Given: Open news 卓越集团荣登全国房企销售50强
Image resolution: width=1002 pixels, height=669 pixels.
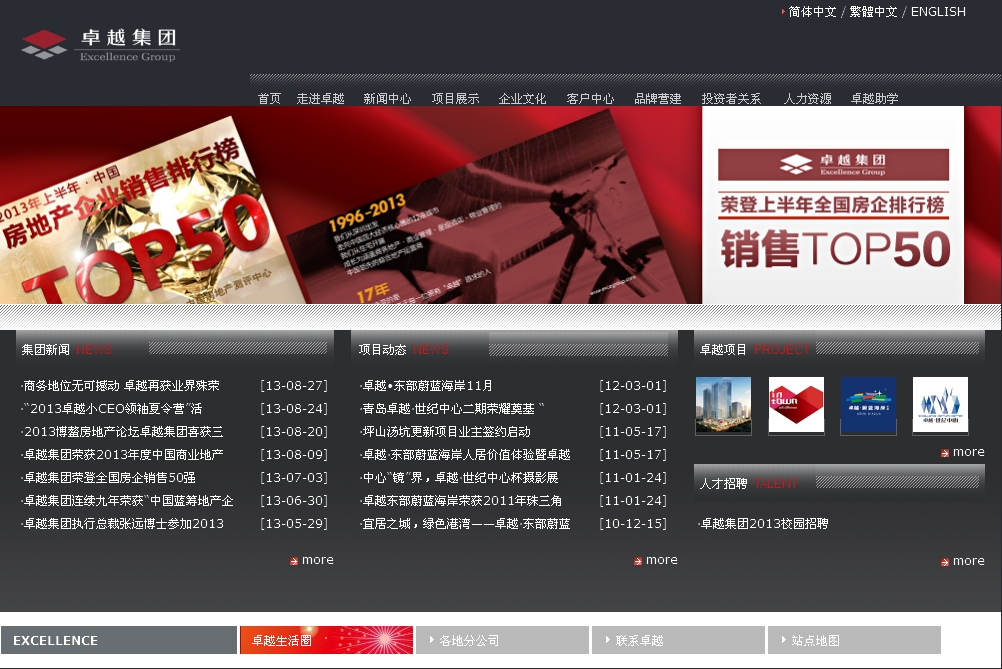Looking at the screenshot, I should 109,478.
